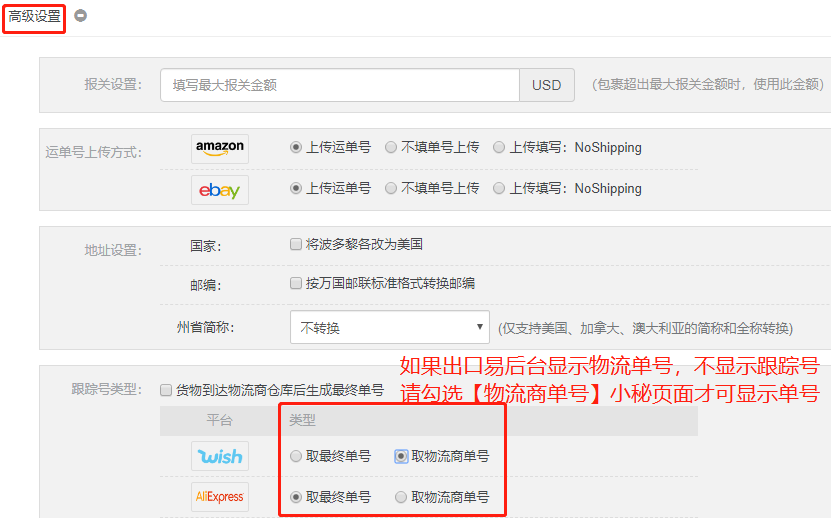
Task: Click the USD currency button
Action: click(x=546, y=85)
